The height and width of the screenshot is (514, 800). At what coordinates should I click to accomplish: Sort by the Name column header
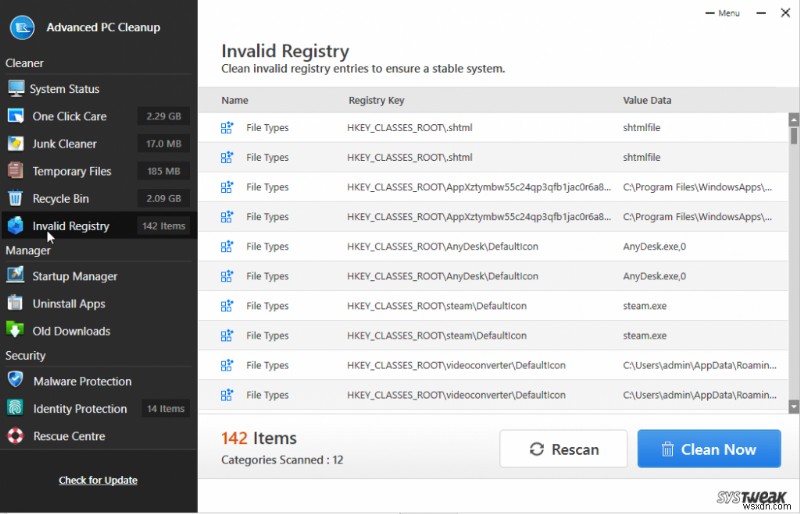tap(235, 101)
